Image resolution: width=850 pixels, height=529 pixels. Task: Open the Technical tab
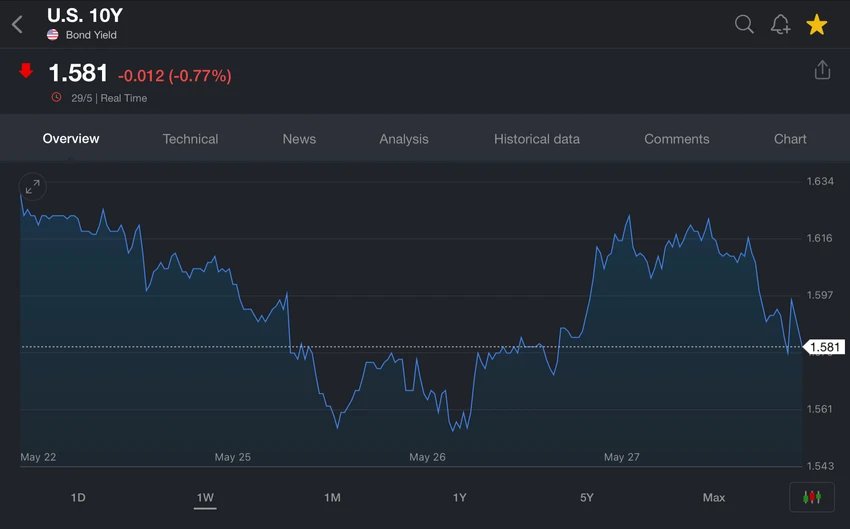pyautogui.click(x=190, y=139)
